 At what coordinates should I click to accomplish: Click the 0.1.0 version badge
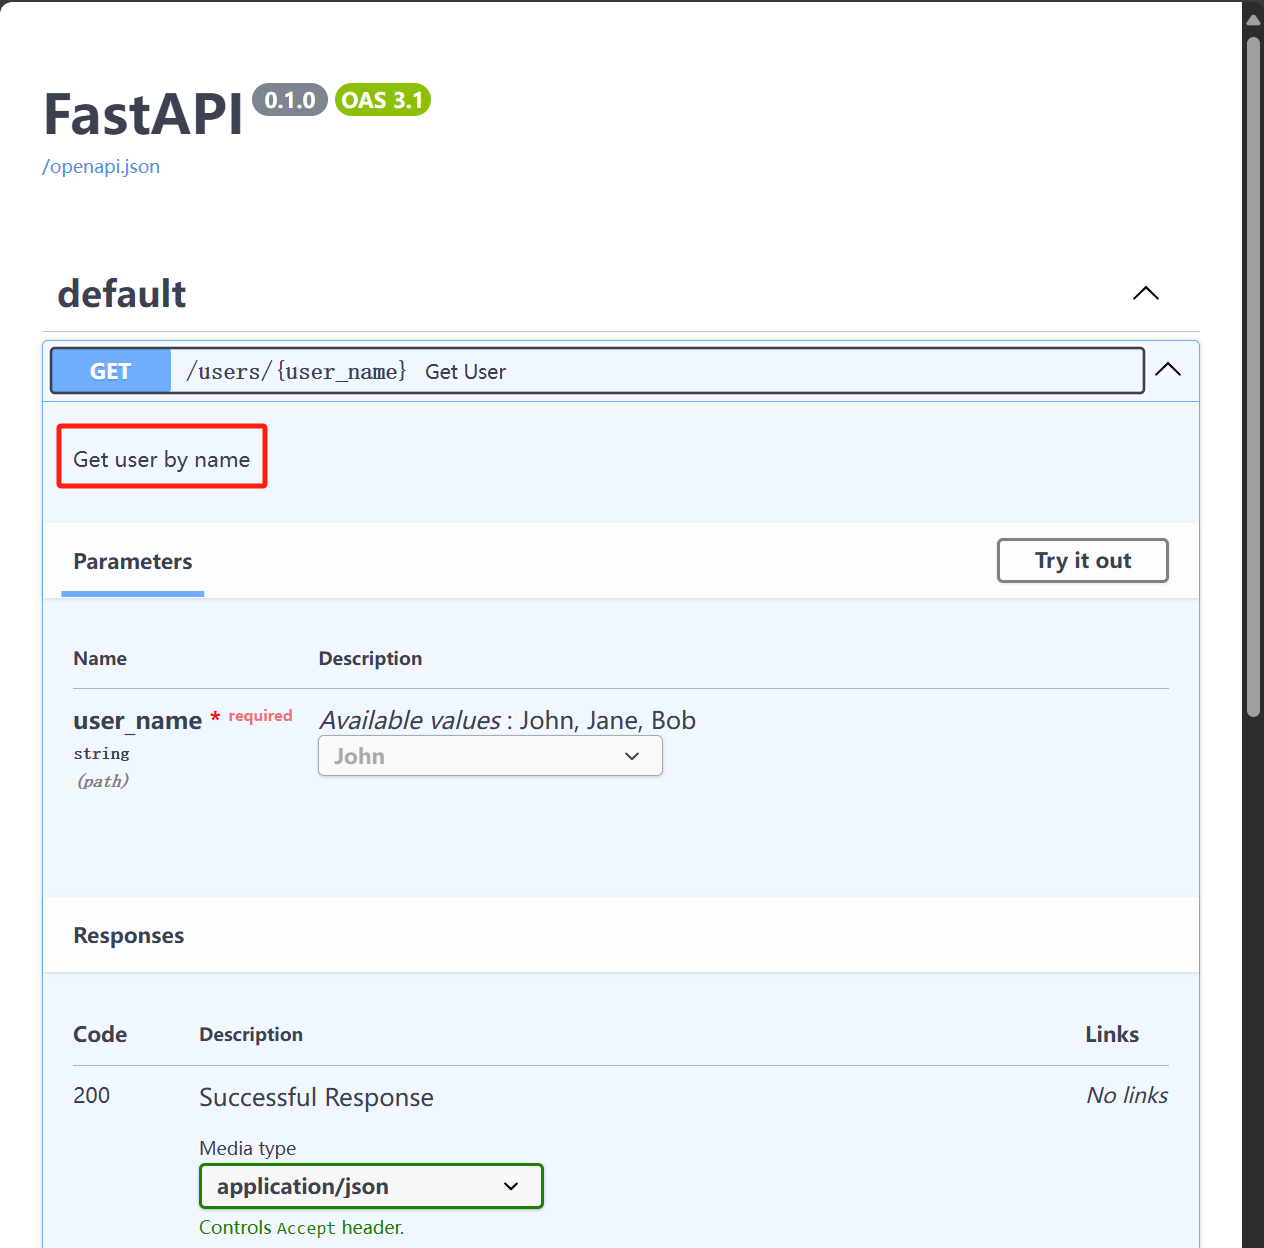[290, 100]
